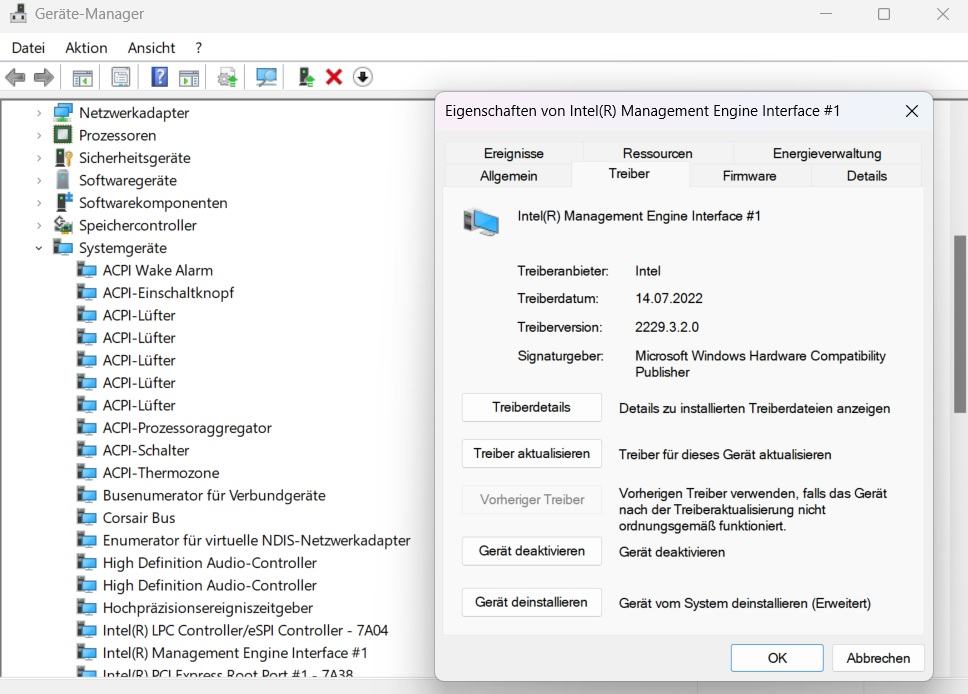Expand the Sicherheitsgeräte node

coord(39,158)
